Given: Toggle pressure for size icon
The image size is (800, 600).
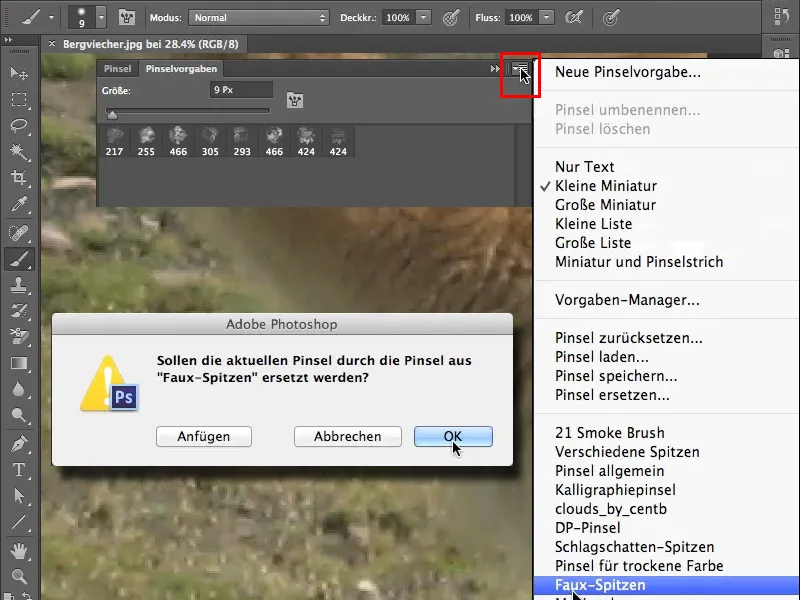Looking at the screenshot, I should 611,18.
